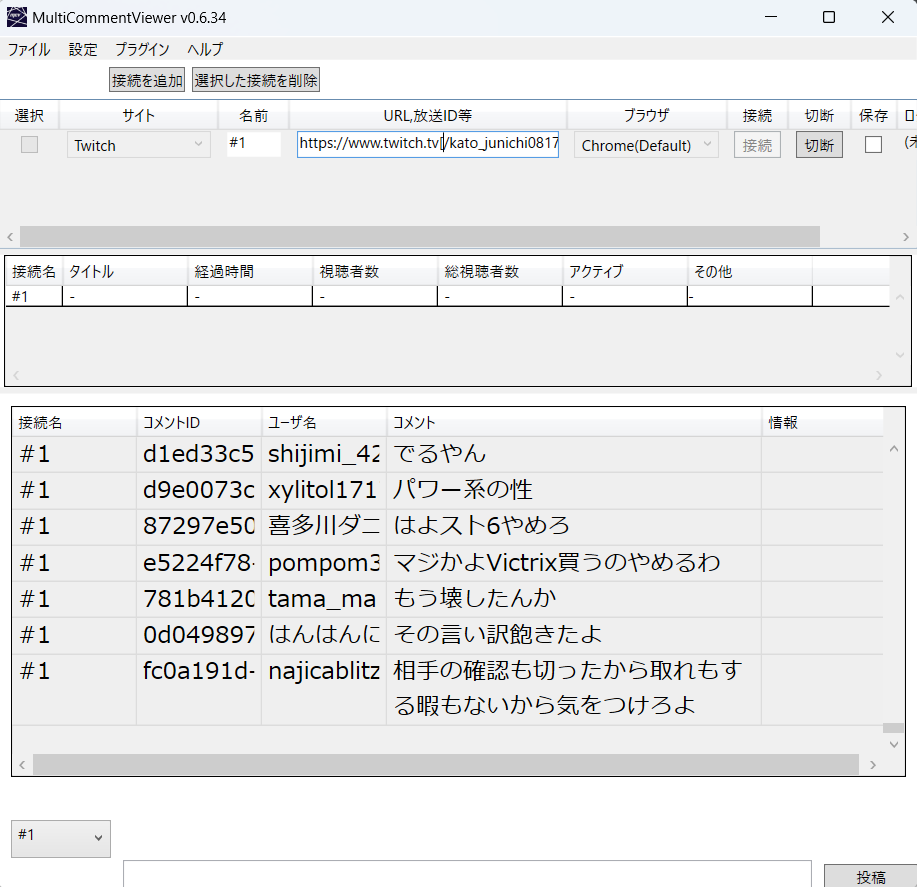Expand the #1 connection selector near the post box

(61, 838)
